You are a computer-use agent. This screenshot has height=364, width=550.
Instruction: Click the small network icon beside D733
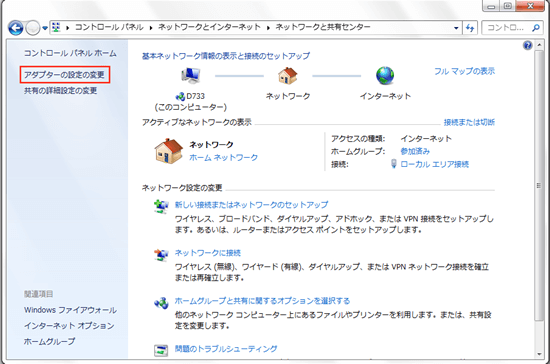(x=180, y=96)
